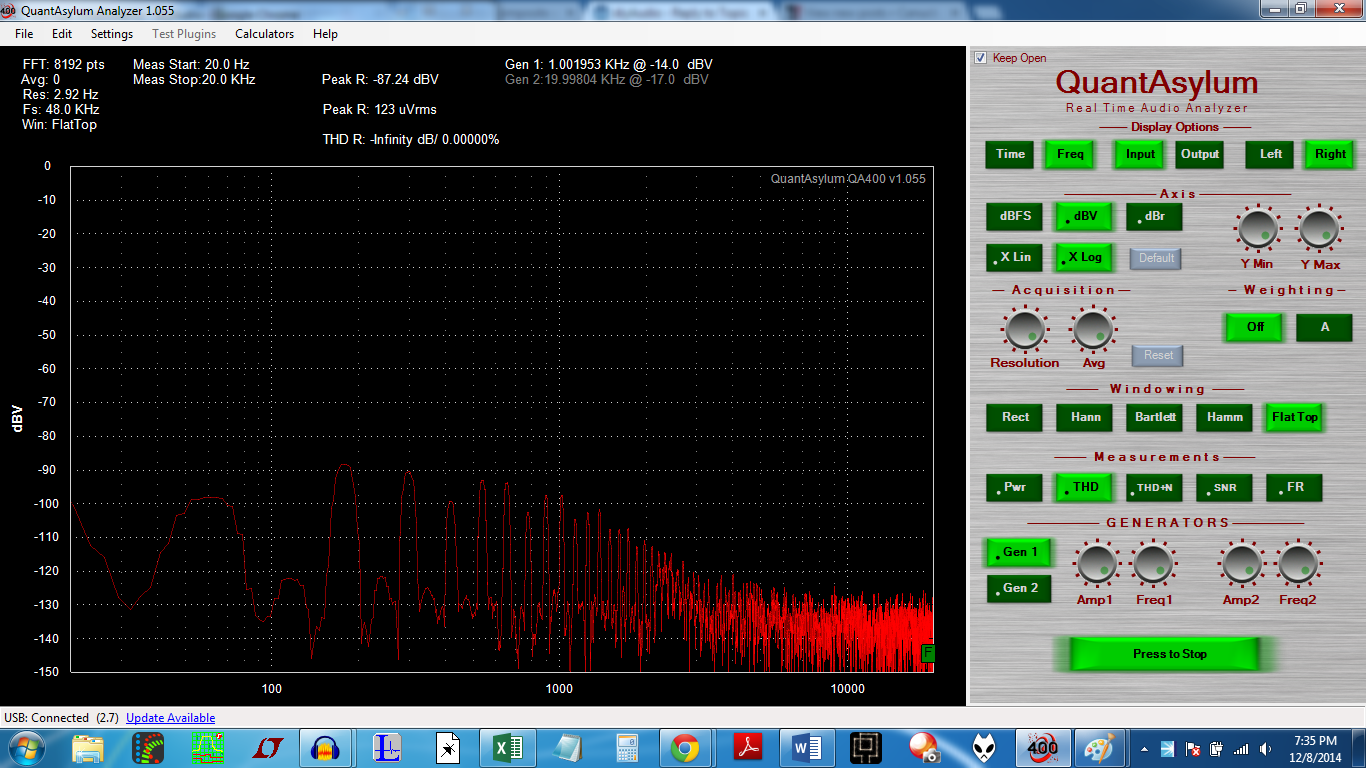Select the Rect window
1366x768 pixels.
point(1015,417)
